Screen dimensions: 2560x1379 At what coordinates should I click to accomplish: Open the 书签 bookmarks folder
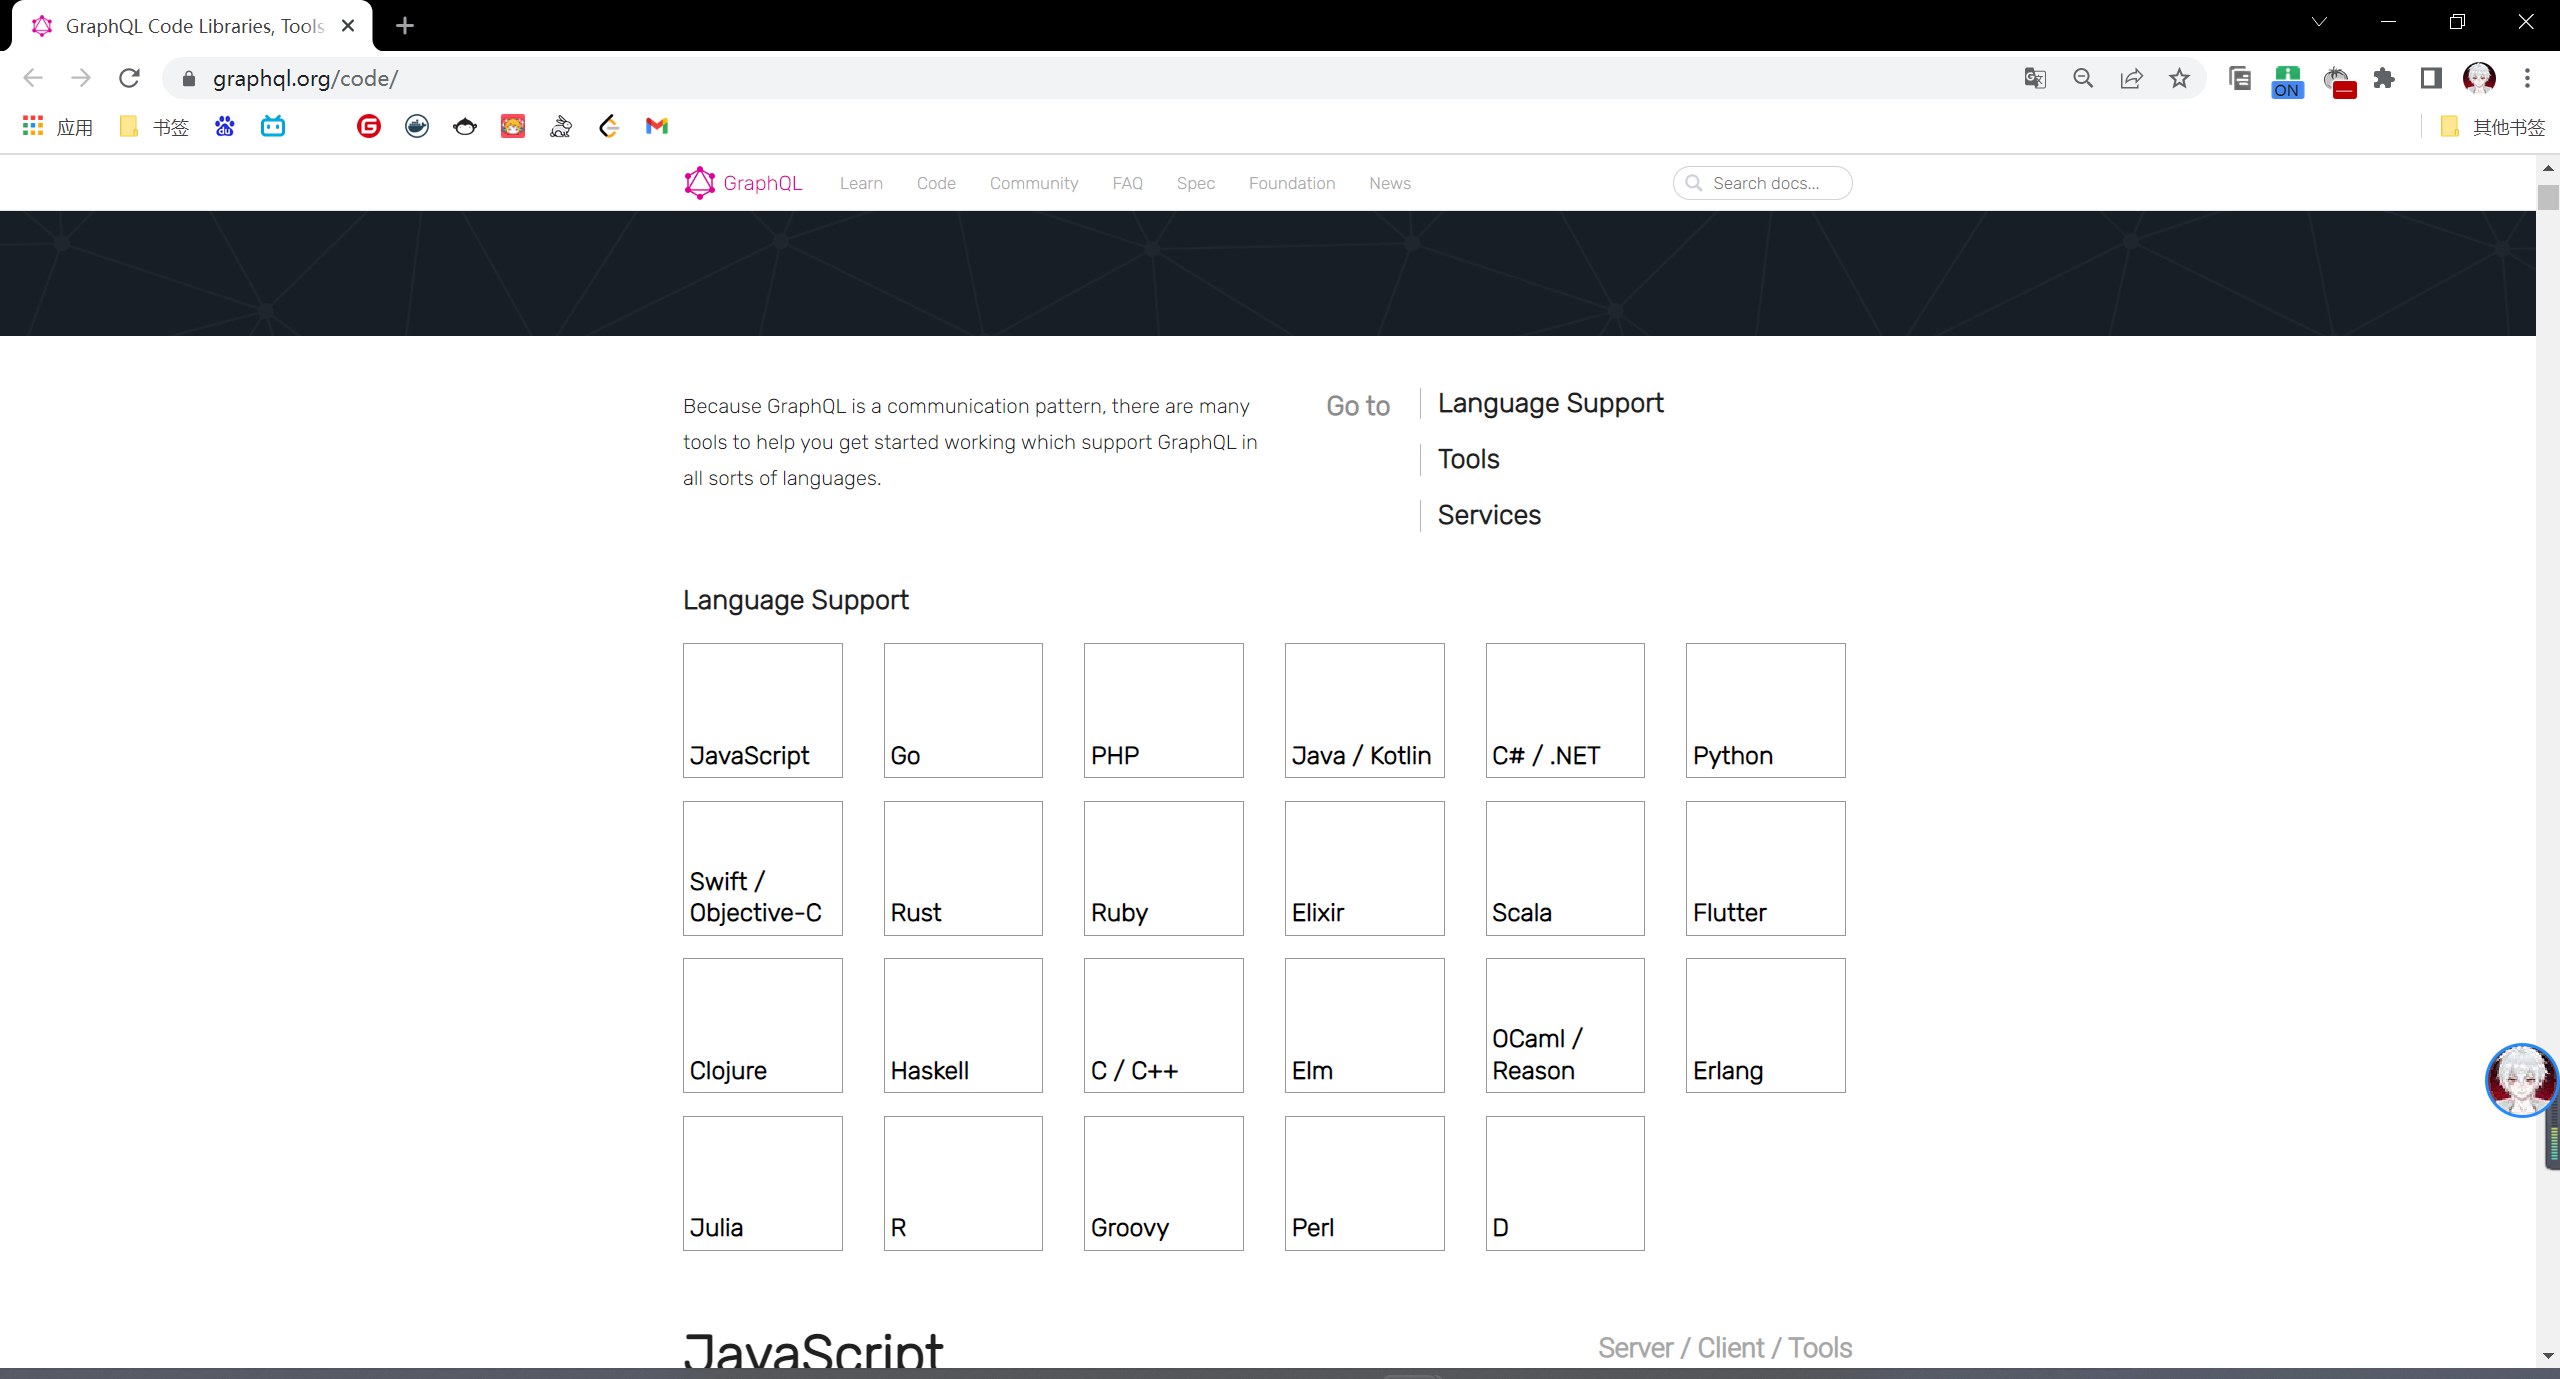(x=154, y=126)
